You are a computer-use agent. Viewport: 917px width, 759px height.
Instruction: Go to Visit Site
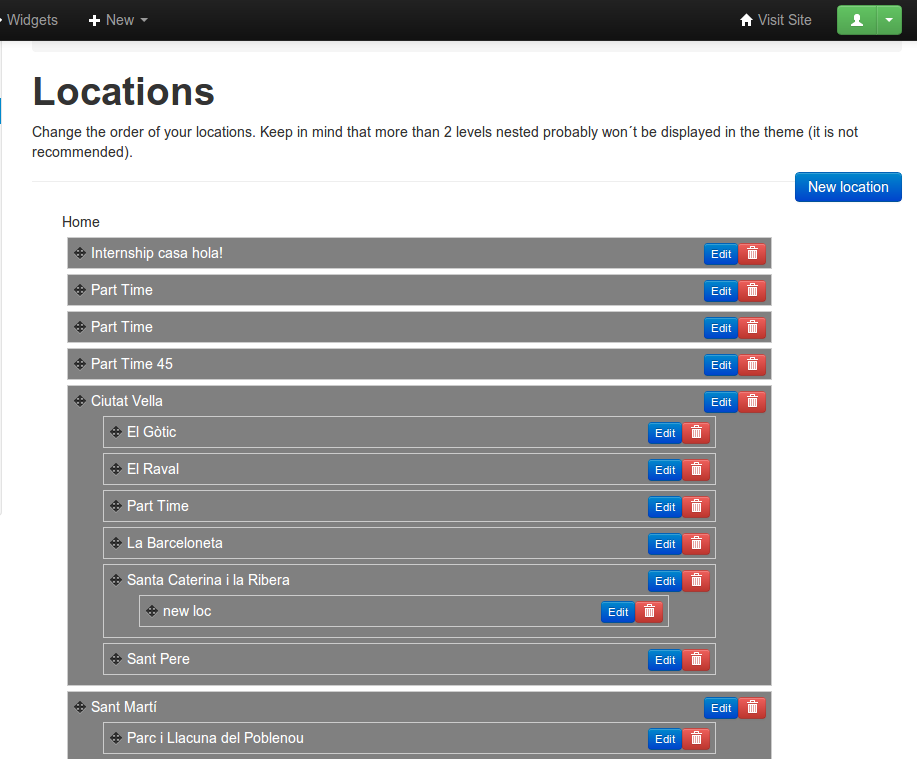click(x=775, y=20)
